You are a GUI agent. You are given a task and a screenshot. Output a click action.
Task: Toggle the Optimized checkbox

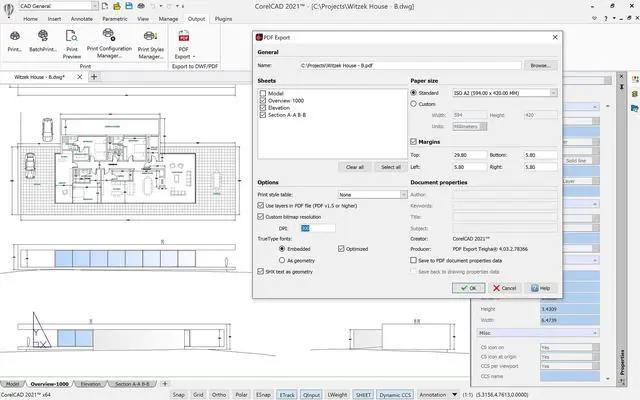click(x=341, y=248)
